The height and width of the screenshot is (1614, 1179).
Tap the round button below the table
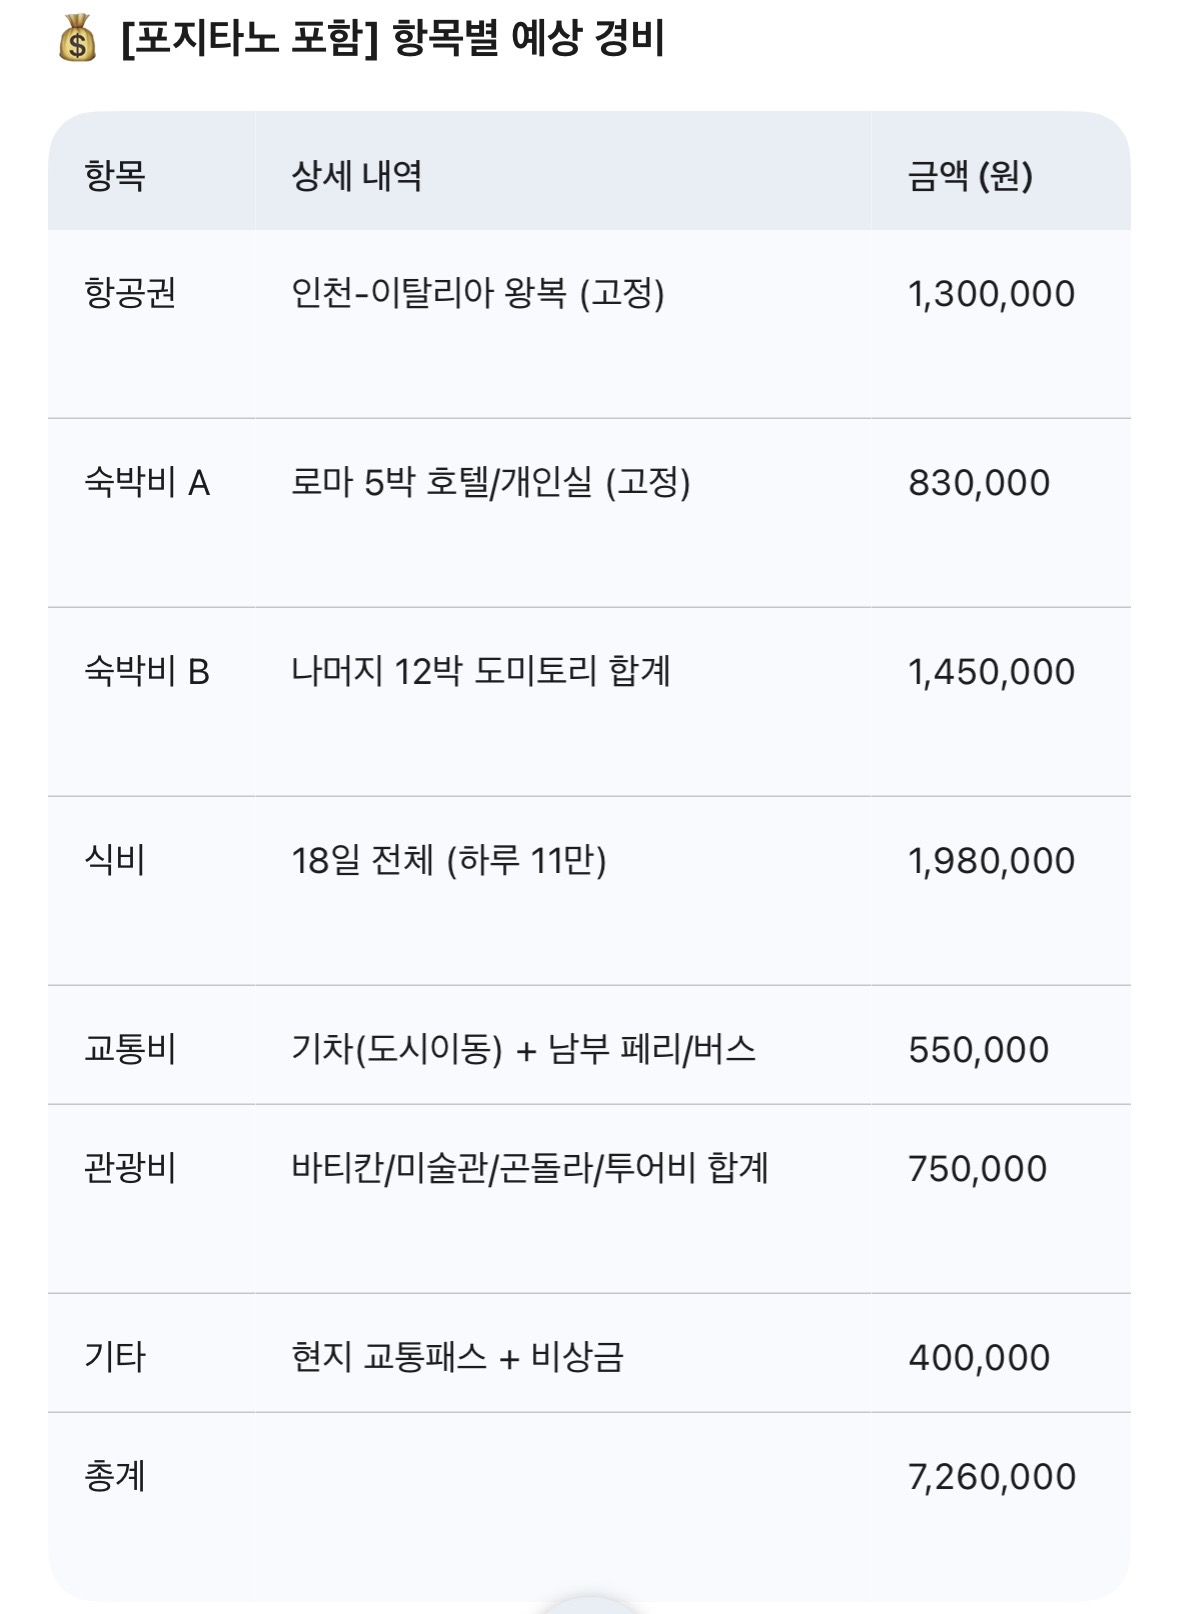click(590, 1605)
